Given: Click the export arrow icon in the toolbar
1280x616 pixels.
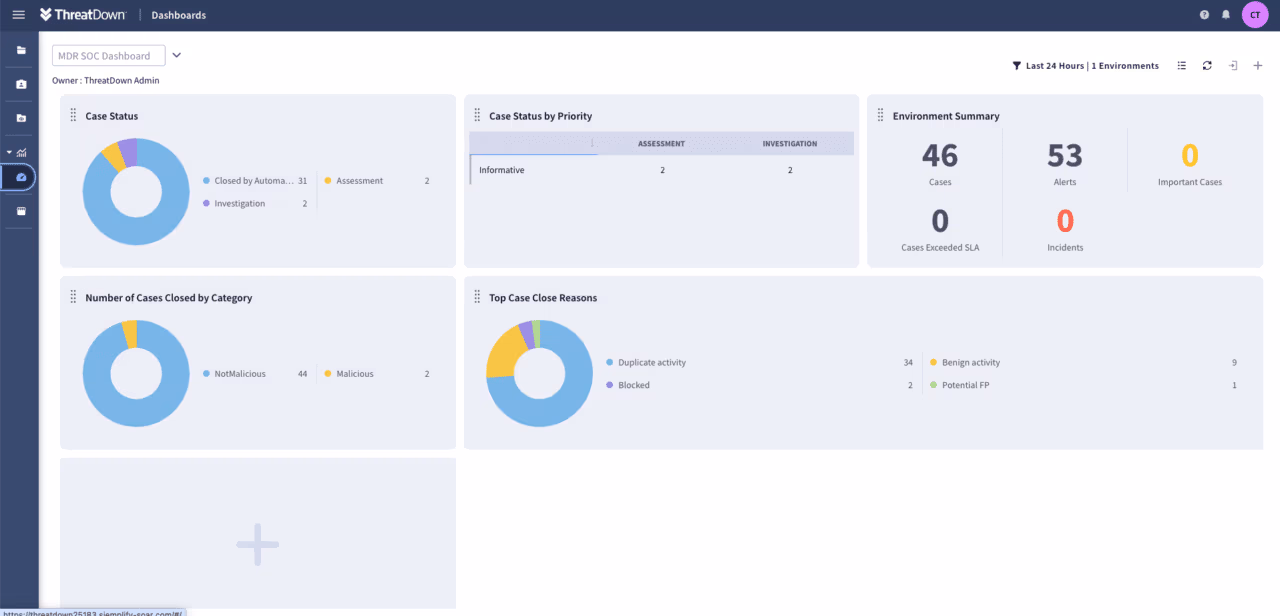Looking at the screenshot, I should pyautogui.click(x=1232, y=65).
